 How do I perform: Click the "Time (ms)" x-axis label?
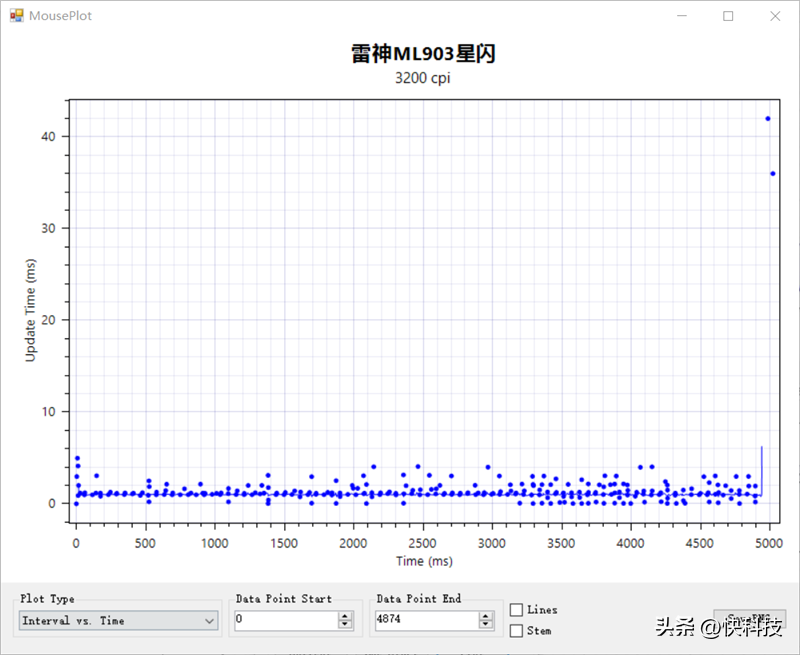[x=424, y=561]
